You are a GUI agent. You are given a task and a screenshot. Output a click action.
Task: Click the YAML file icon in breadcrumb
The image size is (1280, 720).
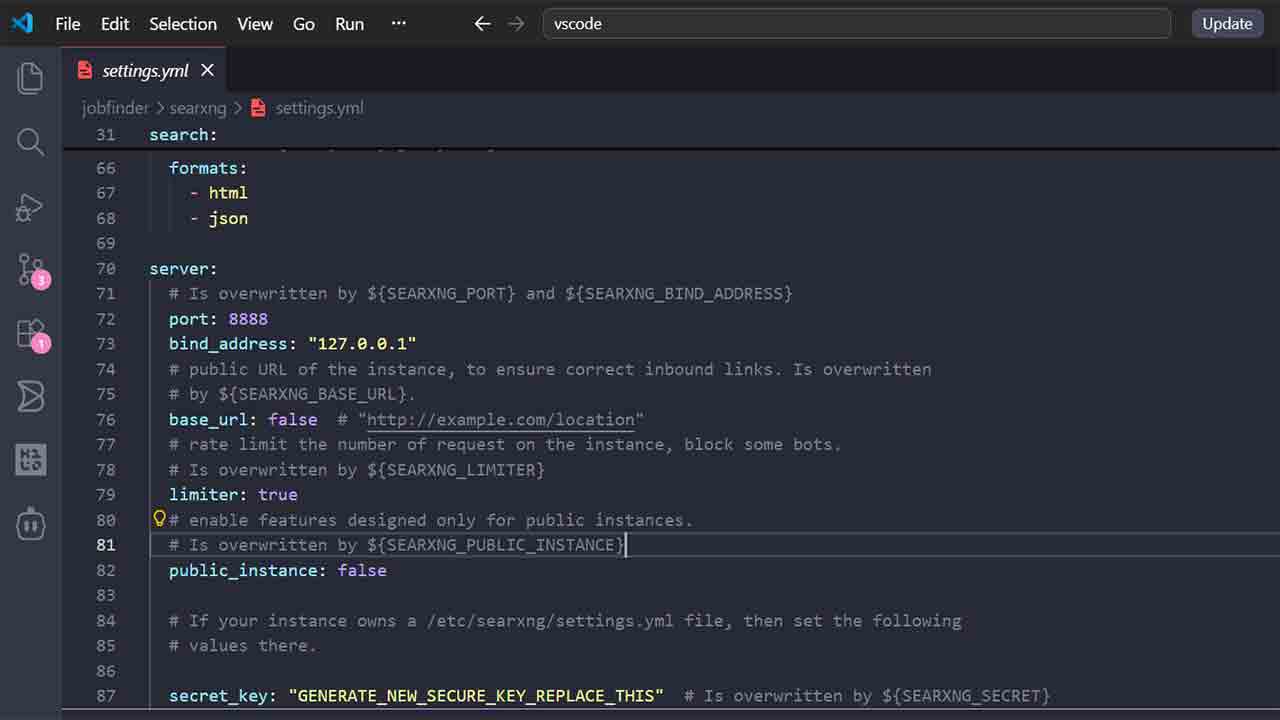(258, 108)
